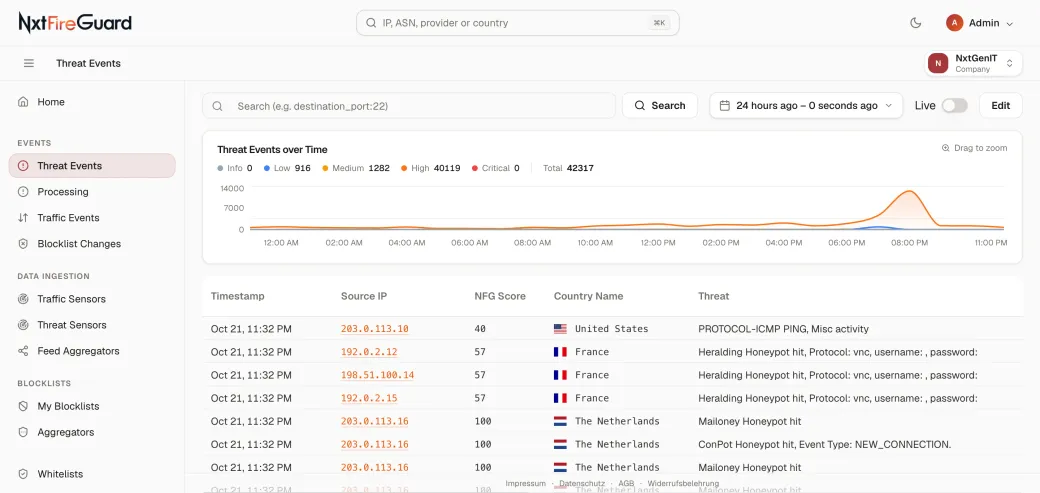Viewport: 1040px width, 493px height.
Task: Click the NxtFireGuard logo
Action: [x=75, y=23]
